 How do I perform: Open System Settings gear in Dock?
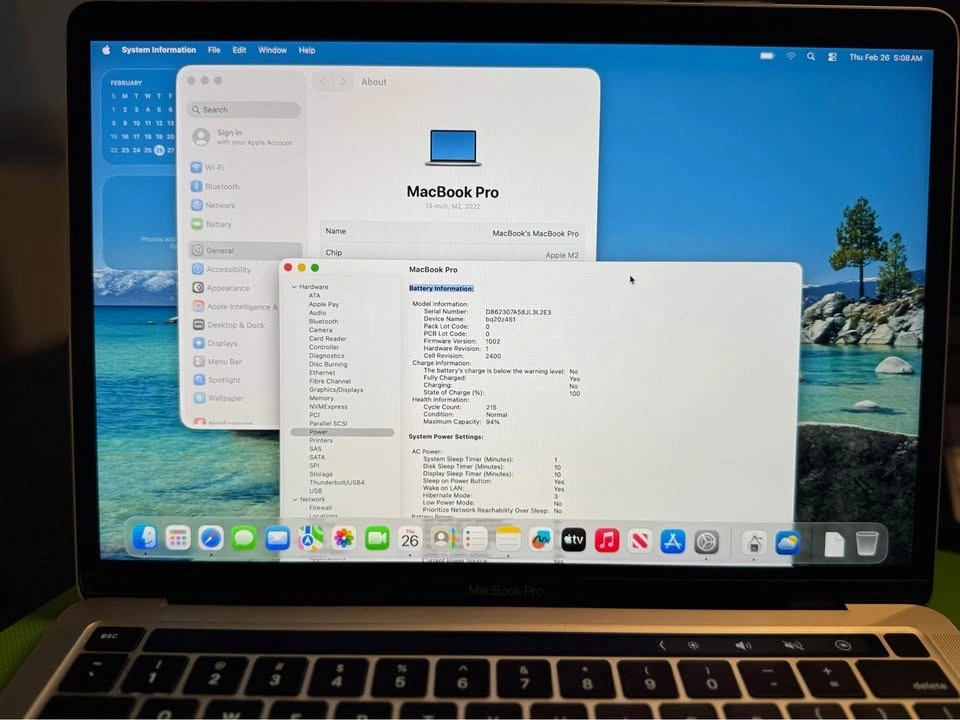706,541
